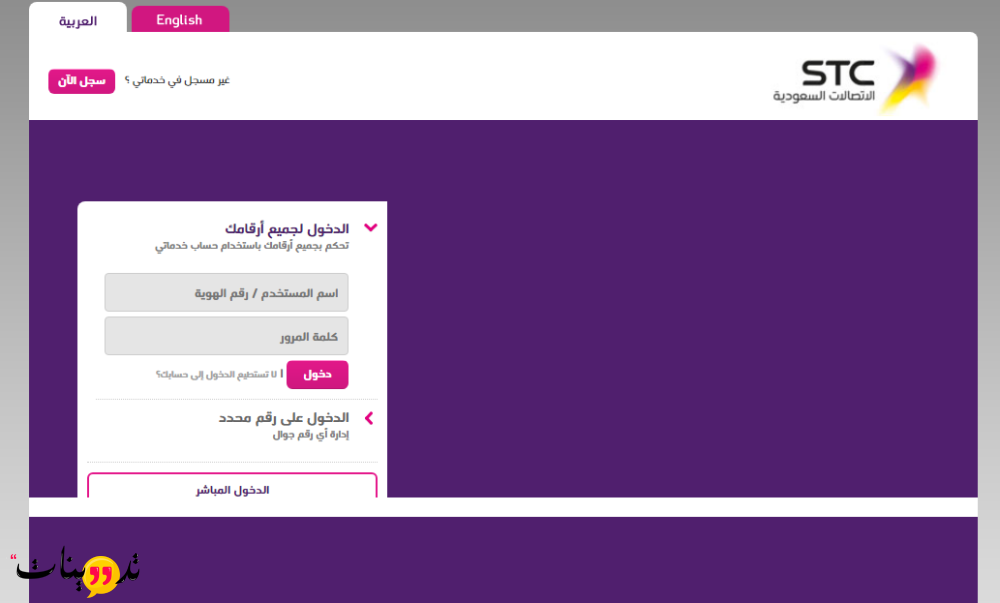The width and height of the screenshot is (1000, 603).
Task: Click the تدوينات watermark logo
Action: point(75,571)
